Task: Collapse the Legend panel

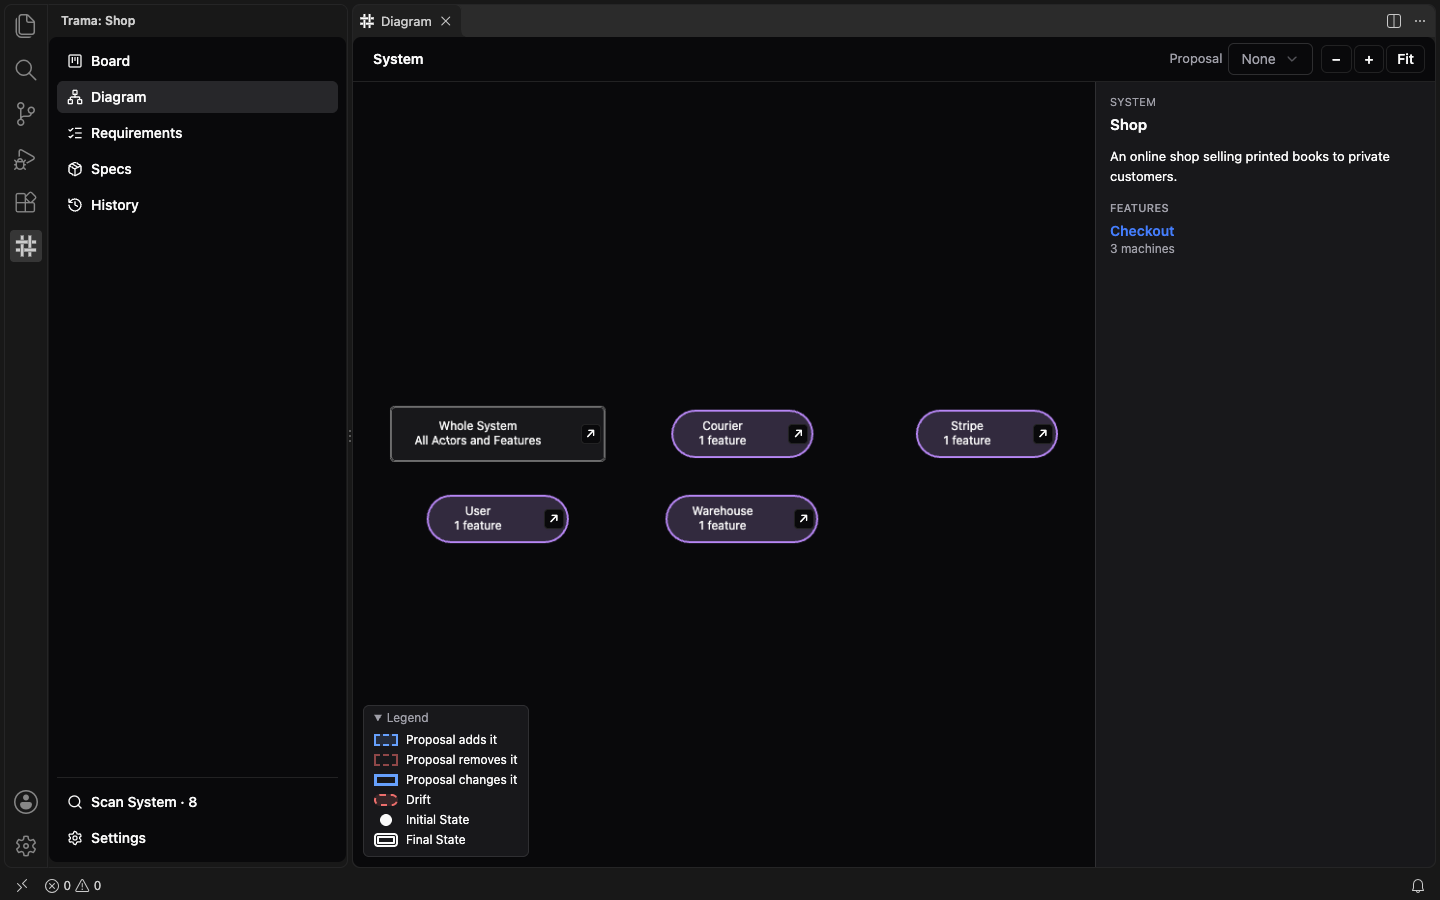Action: point(401,718)
